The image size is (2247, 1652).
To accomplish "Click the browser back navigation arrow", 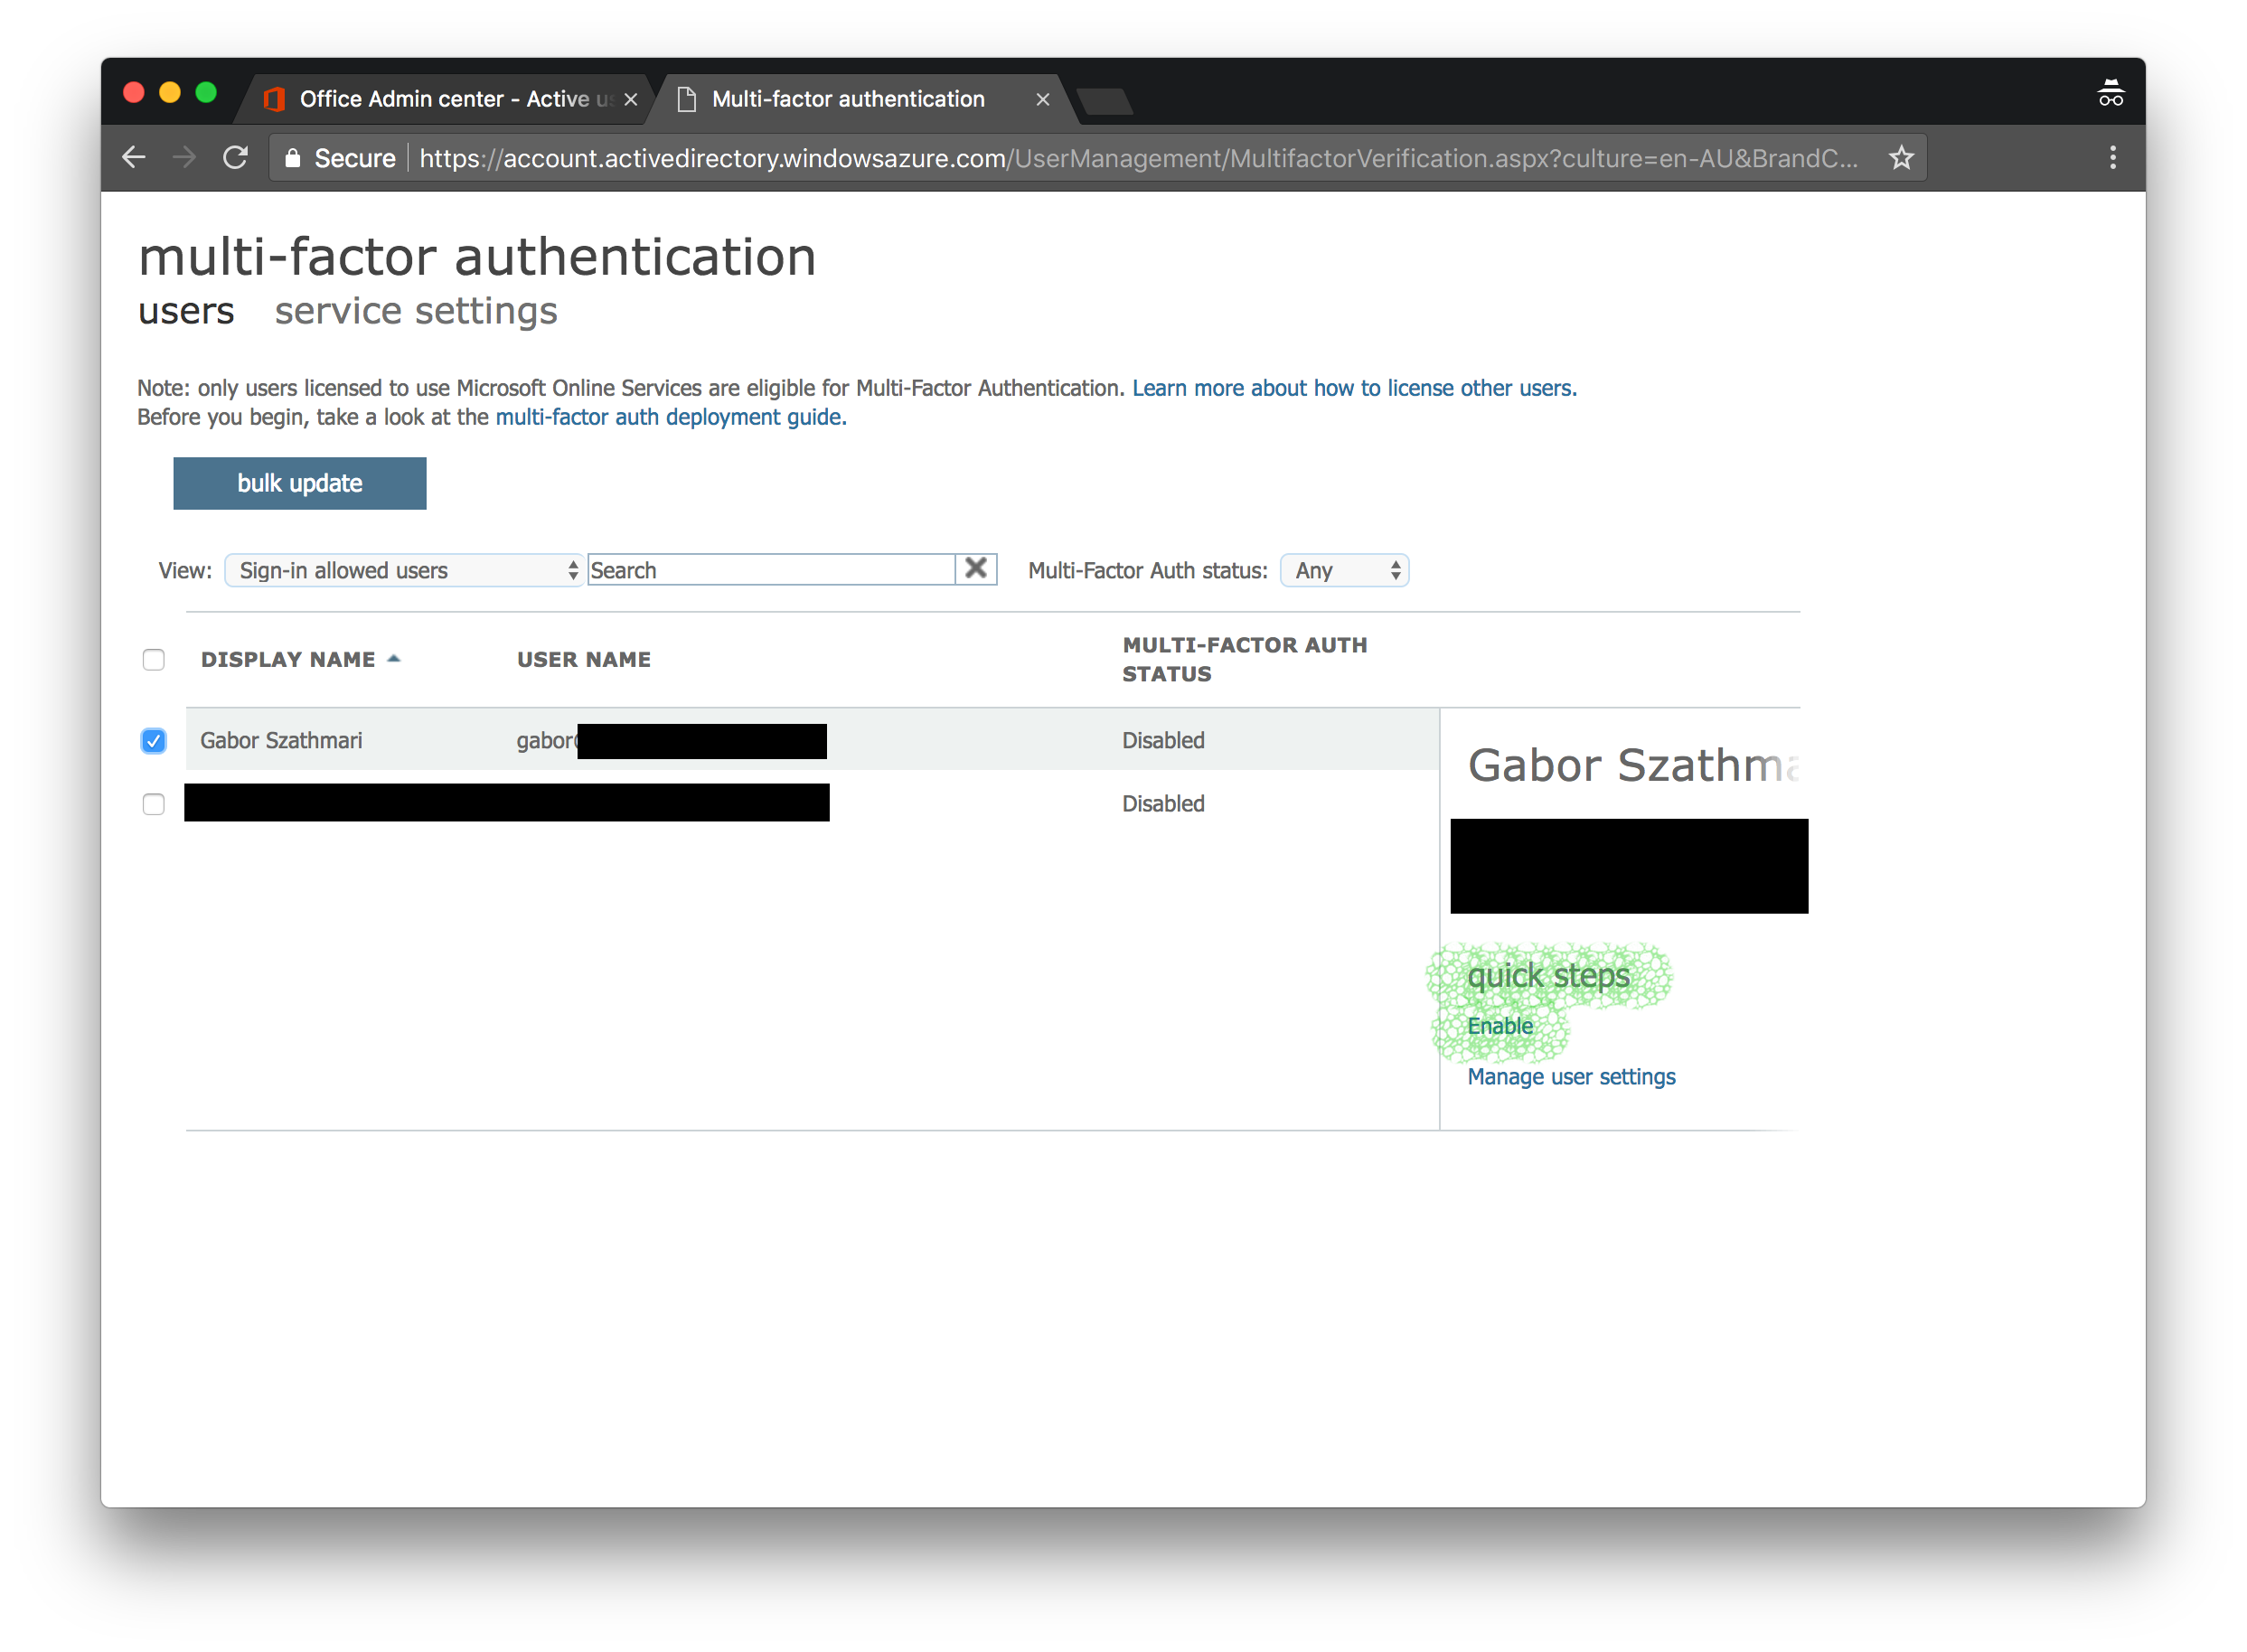I will click(137, 159).
